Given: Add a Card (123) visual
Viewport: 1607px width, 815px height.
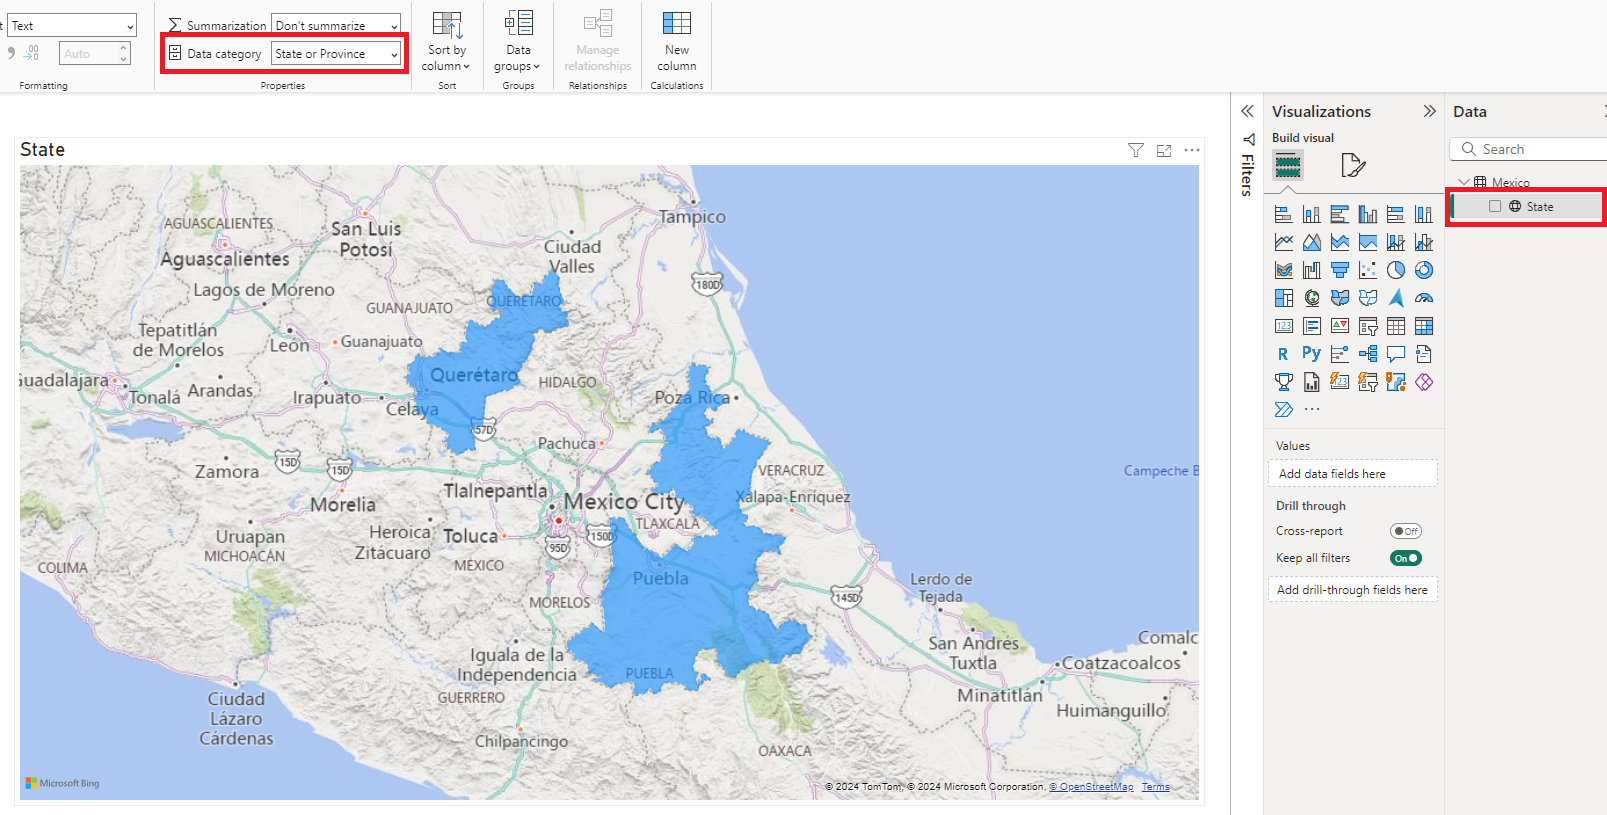Looking at the screenshot, I should pyautogui.click(x=1283, y=326).
